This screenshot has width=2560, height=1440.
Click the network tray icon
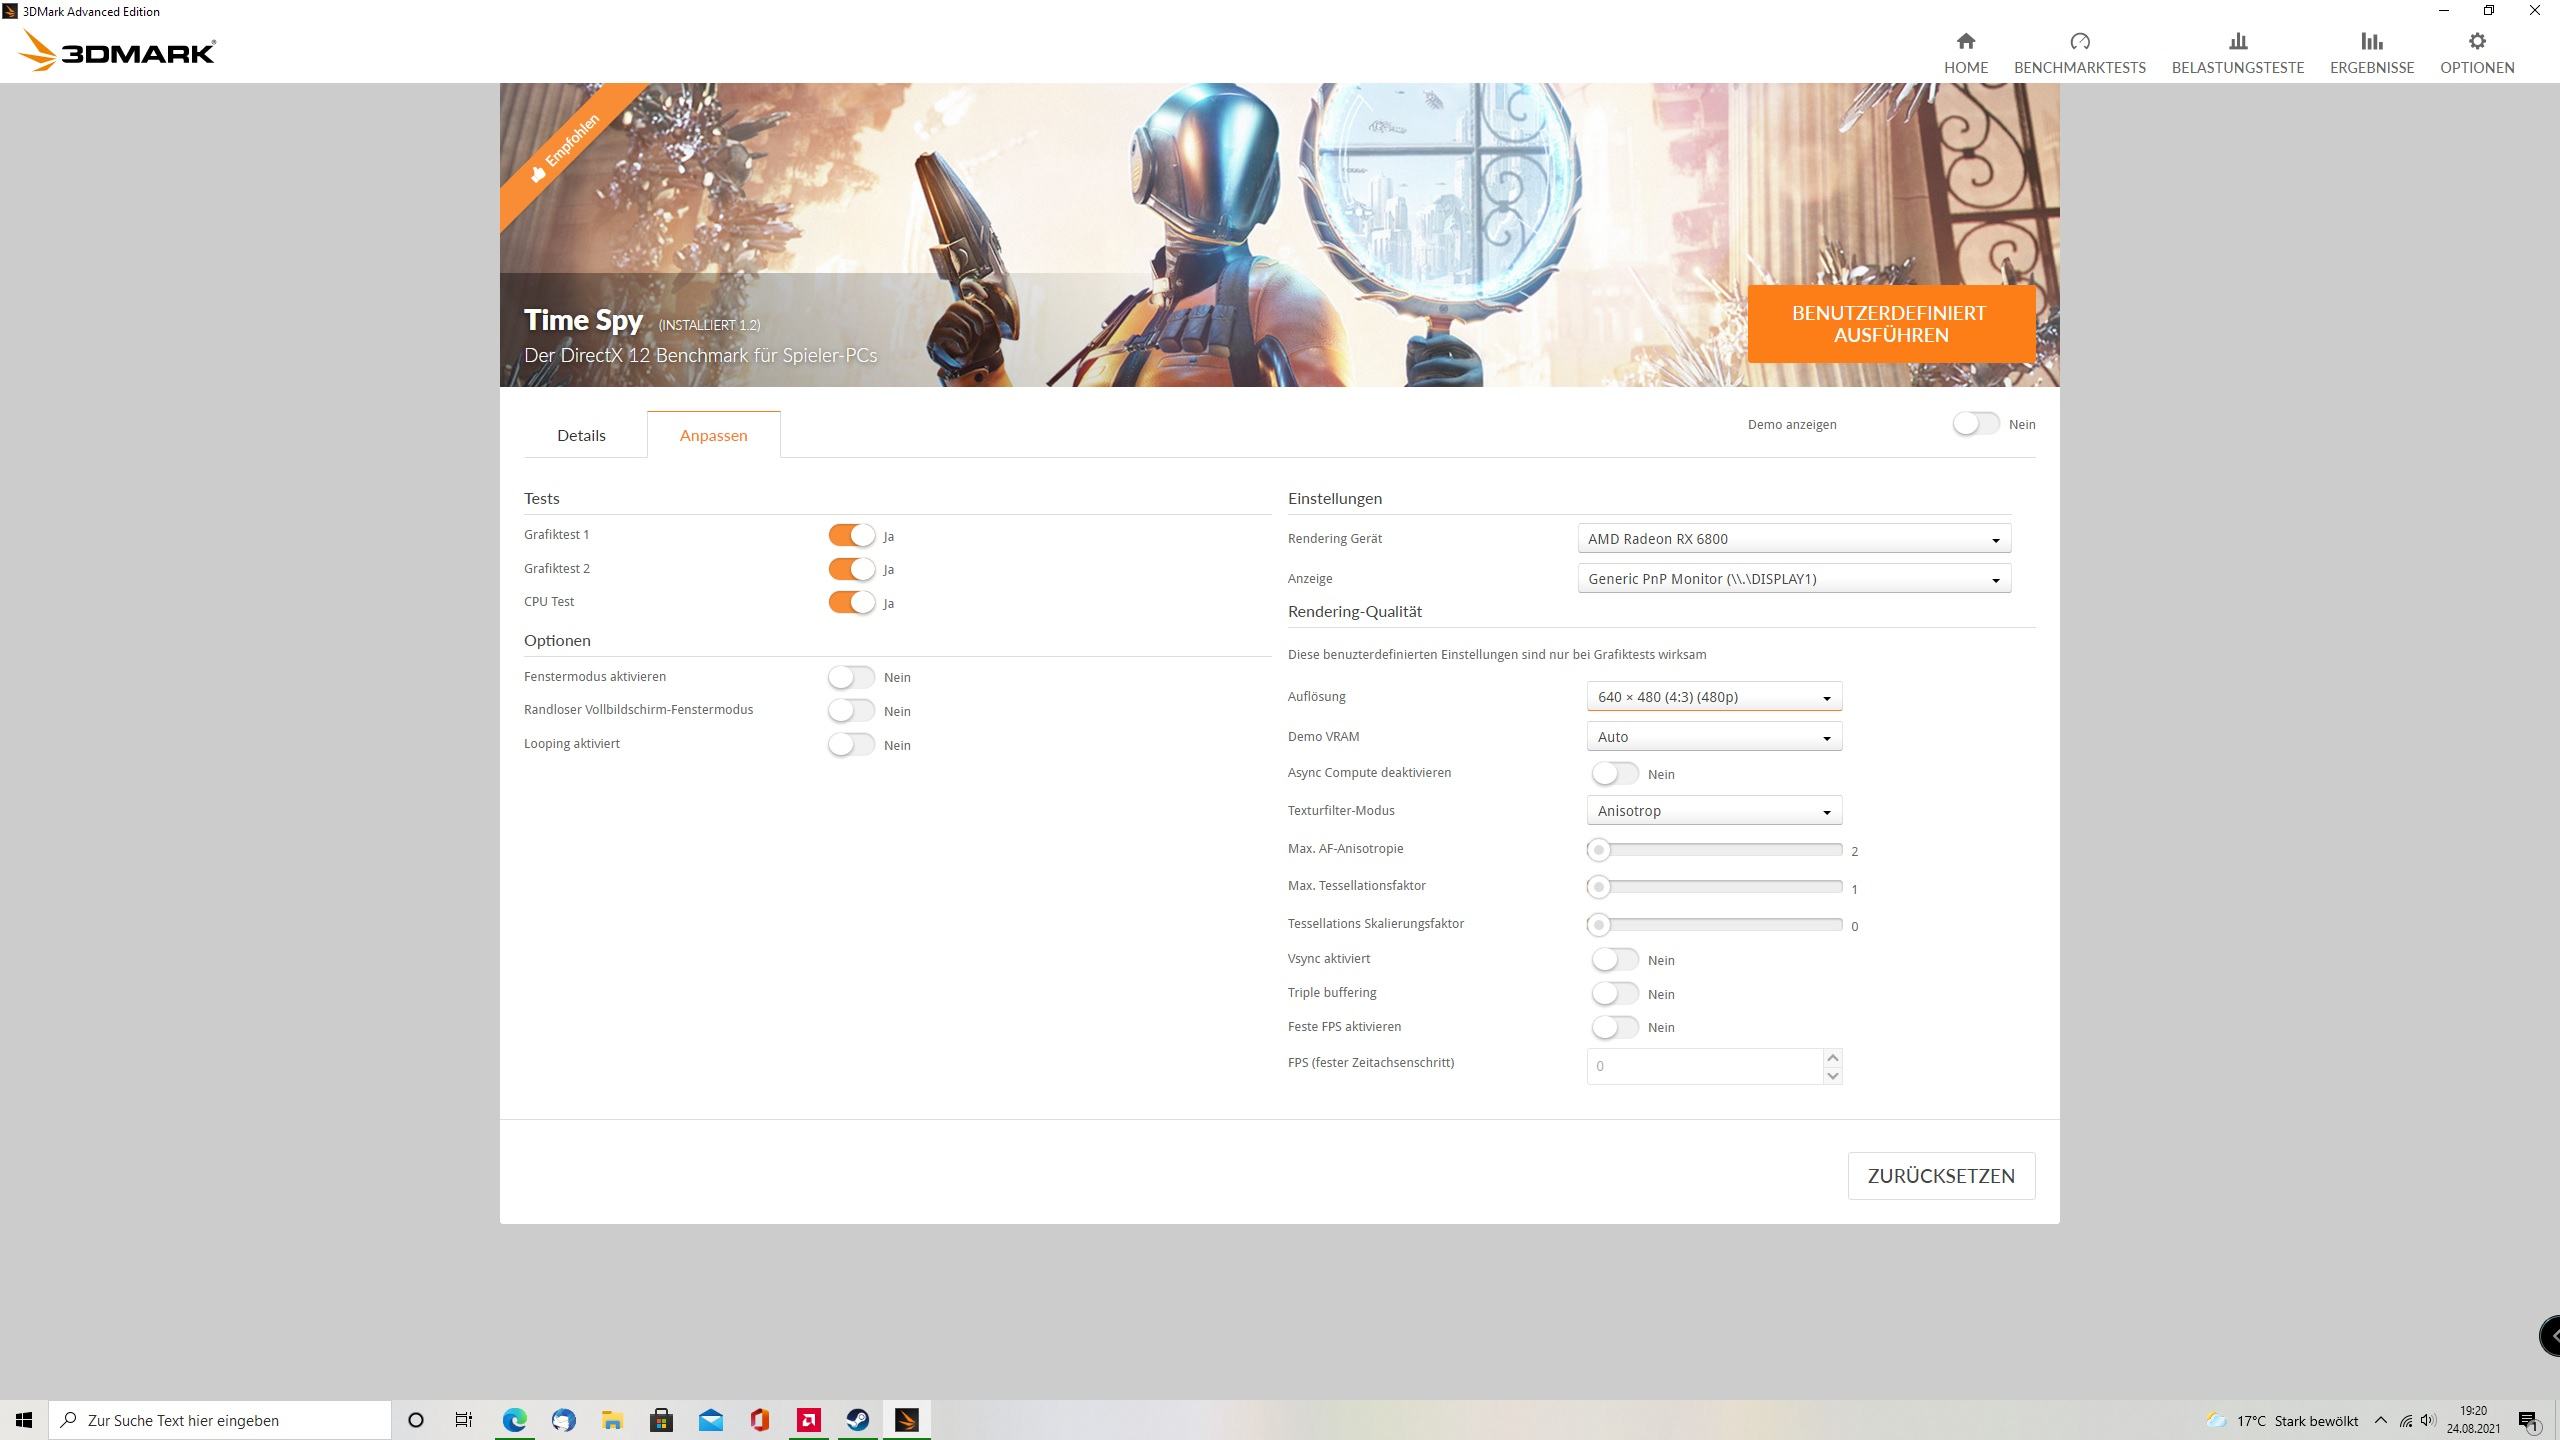2405,1420
